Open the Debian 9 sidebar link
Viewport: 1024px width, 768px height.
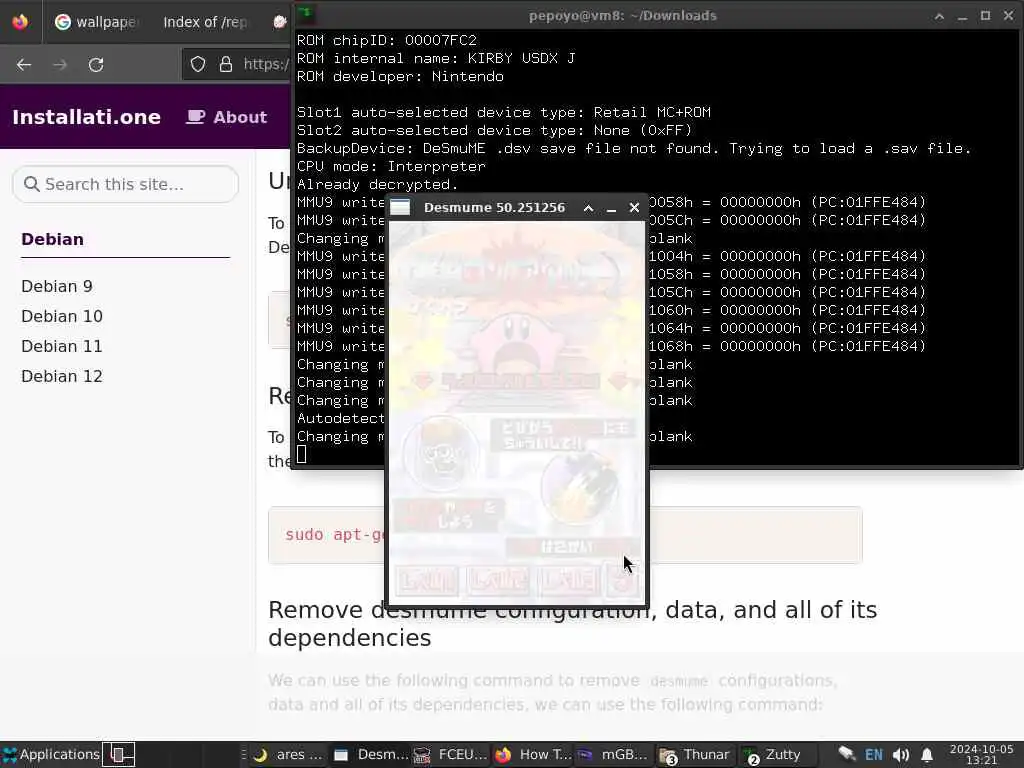(57, 286)
